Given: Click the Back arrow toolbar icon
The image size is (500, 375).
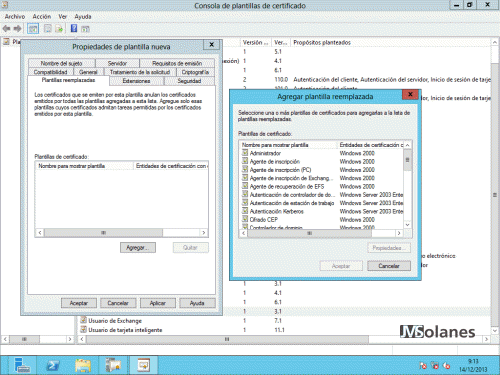Looking at the screenshot, I should point(6,29).
